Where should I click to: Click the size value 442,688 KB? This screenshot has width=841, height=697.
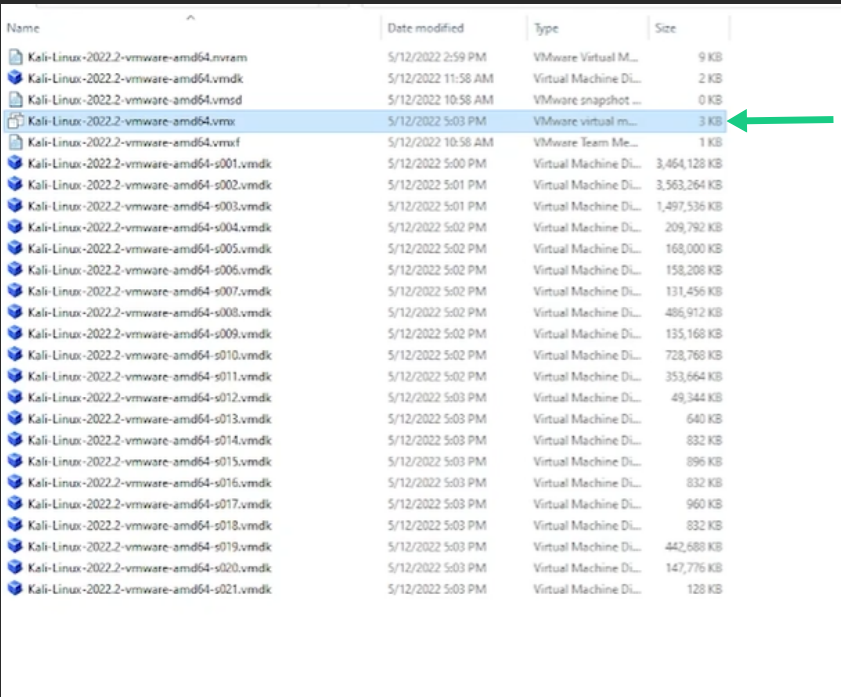click(x=693, y=547)
